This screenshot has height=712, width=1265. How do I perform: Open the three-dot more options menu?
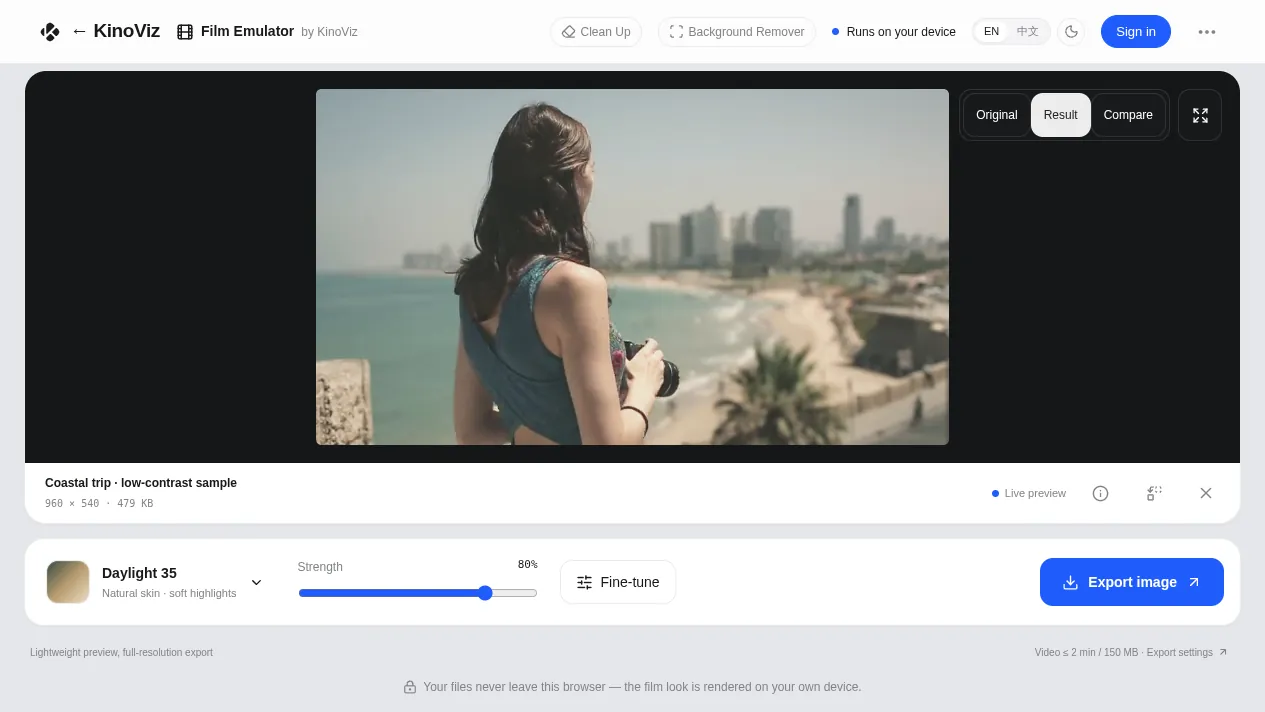[x=1207, y=32]
